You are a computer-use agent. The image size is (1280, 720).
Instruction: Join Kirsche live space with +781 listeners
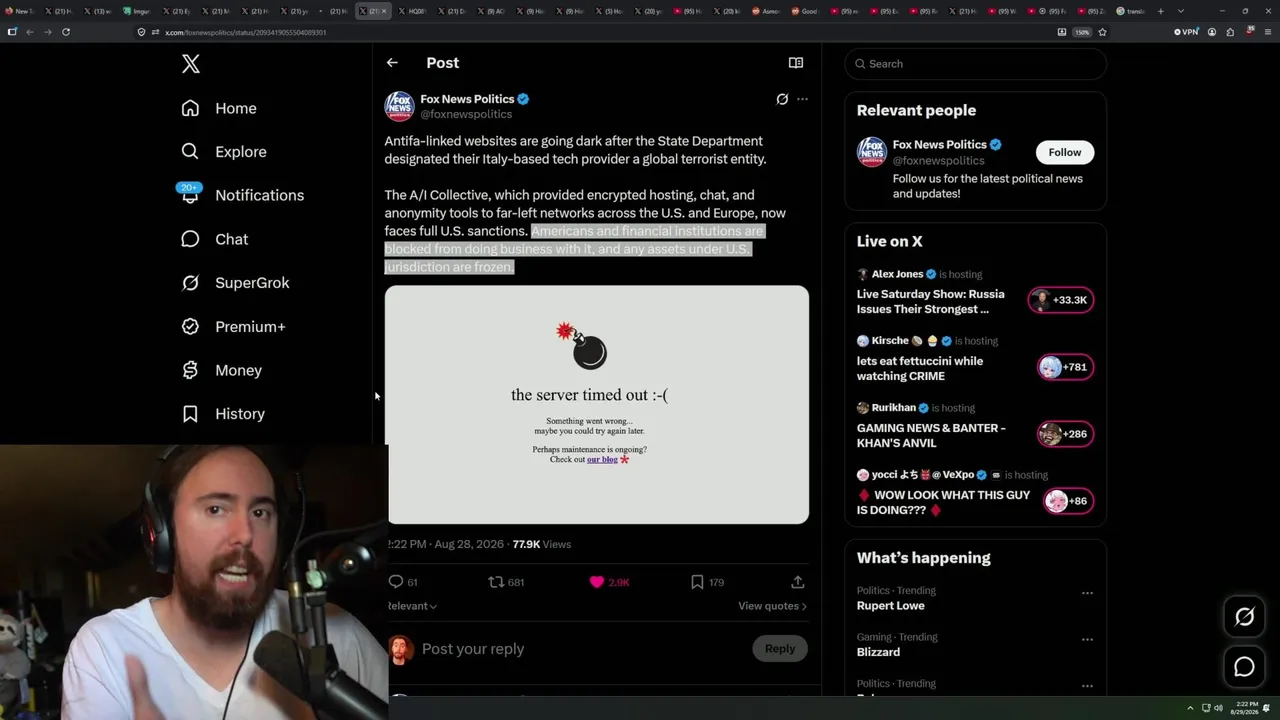click(1066, 367)
